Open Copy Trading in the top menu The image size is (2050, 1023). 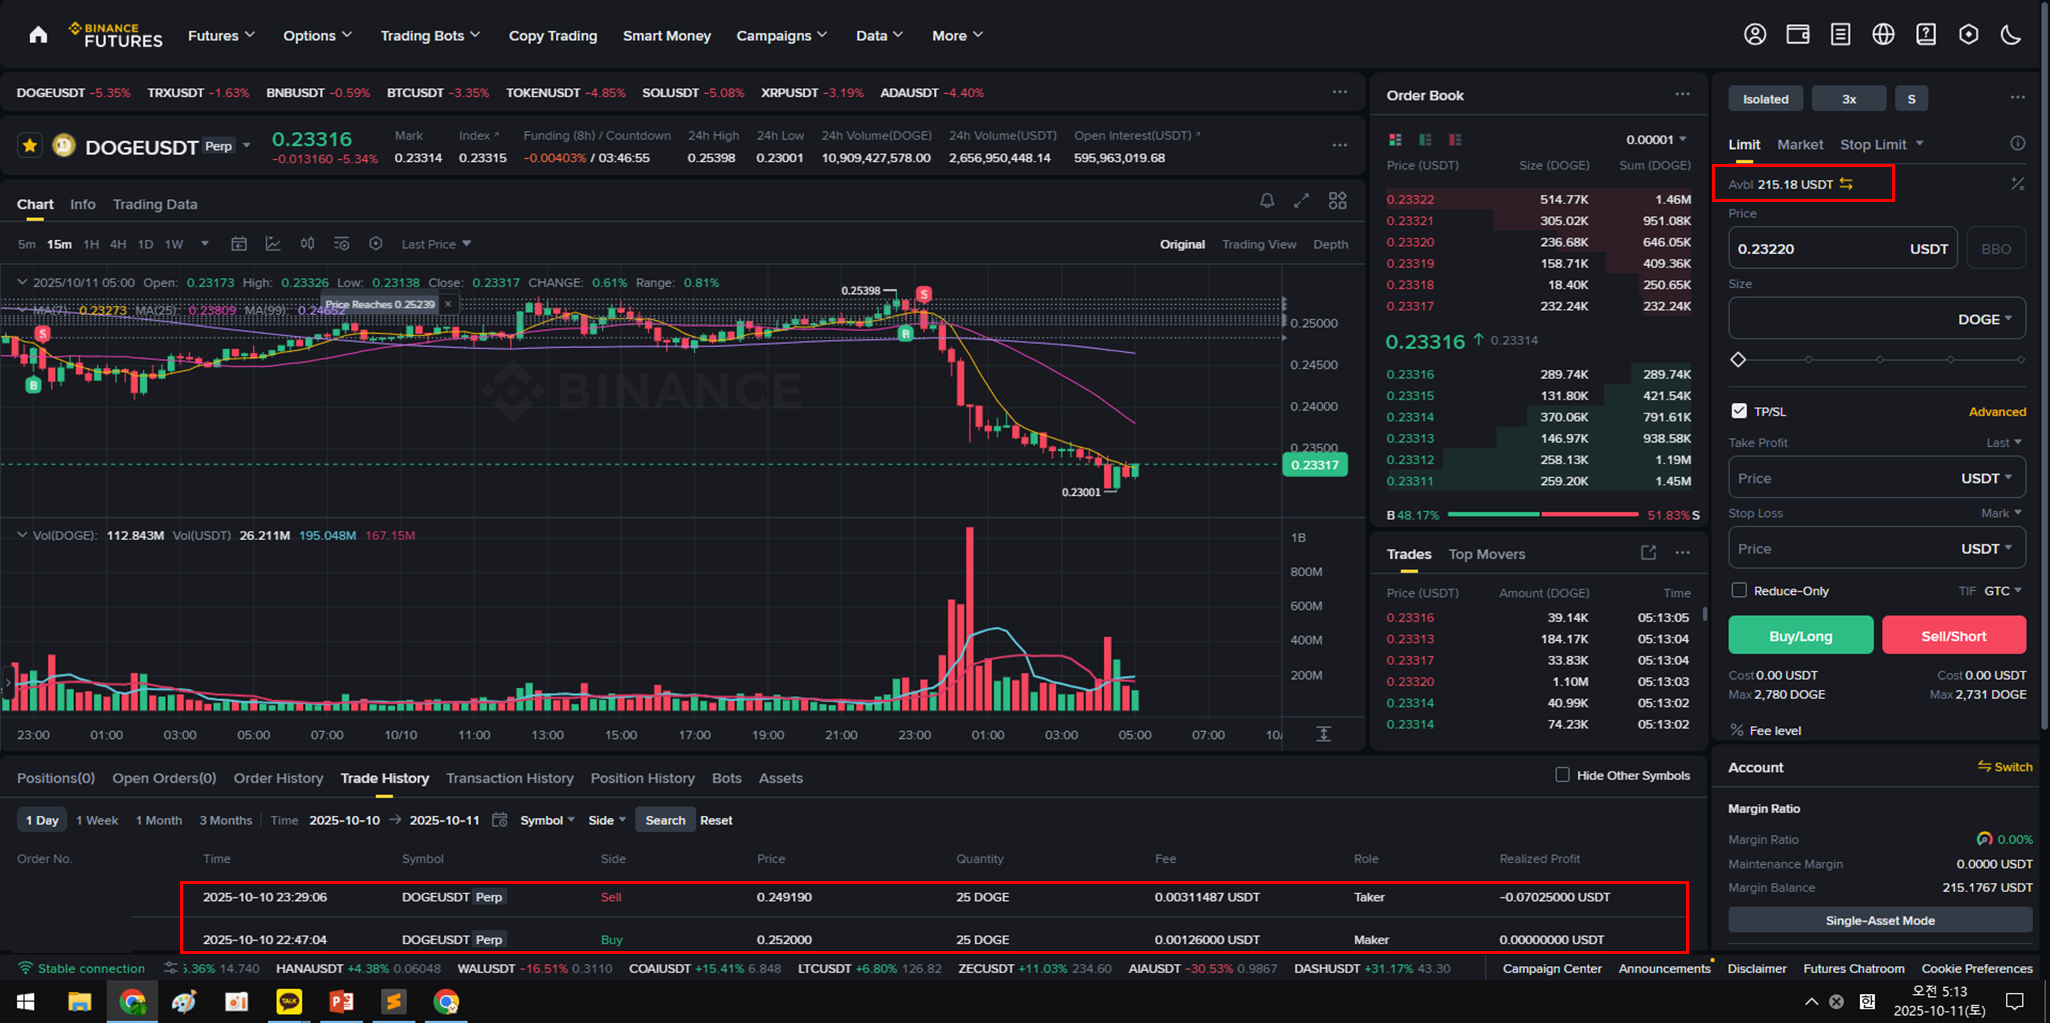553,35
